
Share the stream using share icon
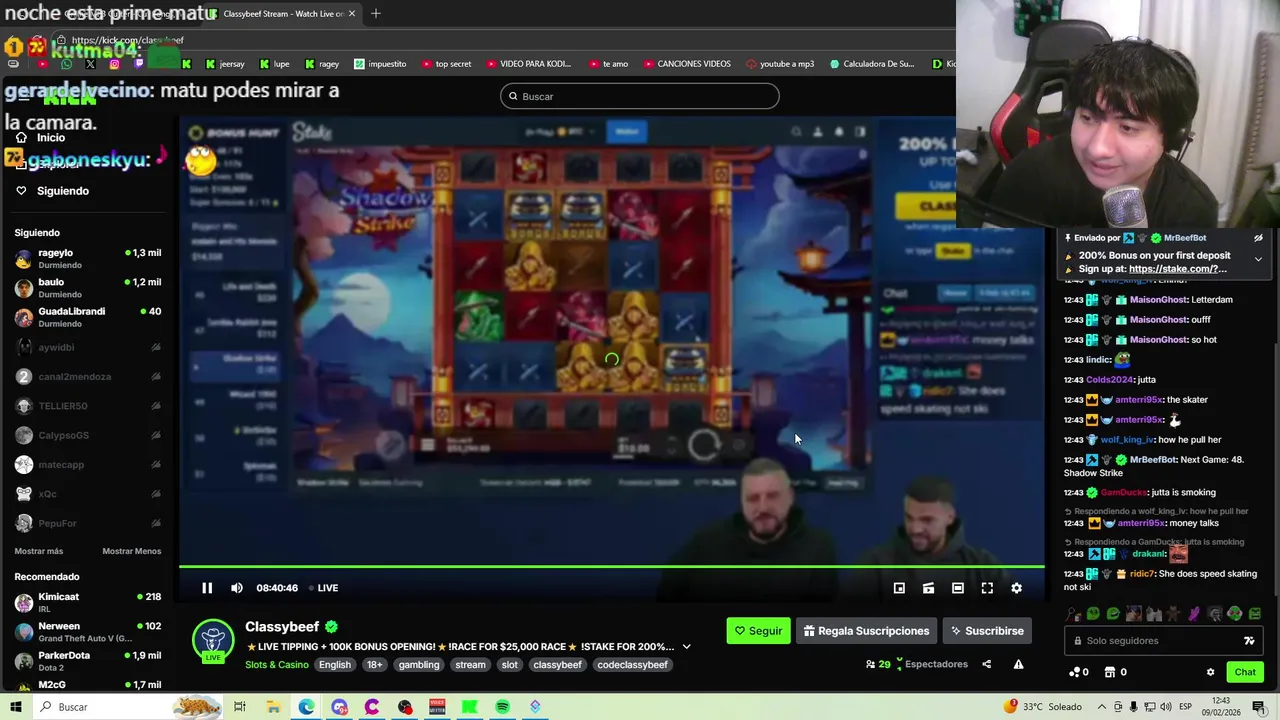coord(986,664)
